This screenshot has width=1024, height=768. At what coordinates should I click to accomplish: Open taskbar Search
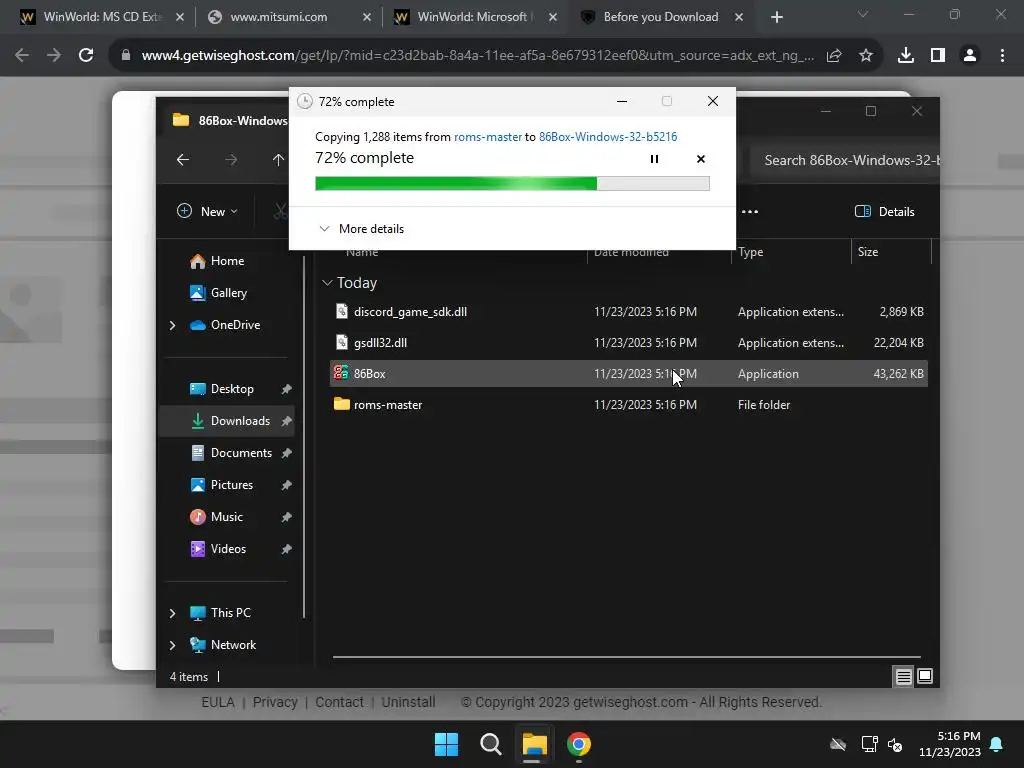(x=490, y=744)
